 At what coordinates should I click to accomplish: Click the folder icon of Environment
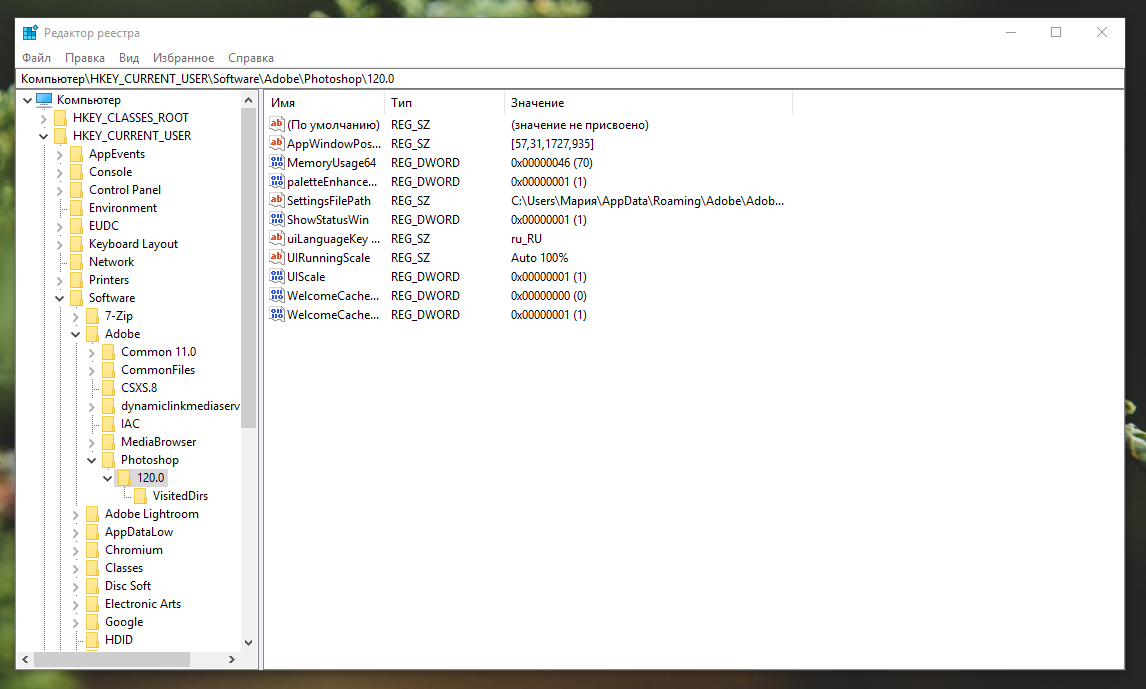coord(77,208)
